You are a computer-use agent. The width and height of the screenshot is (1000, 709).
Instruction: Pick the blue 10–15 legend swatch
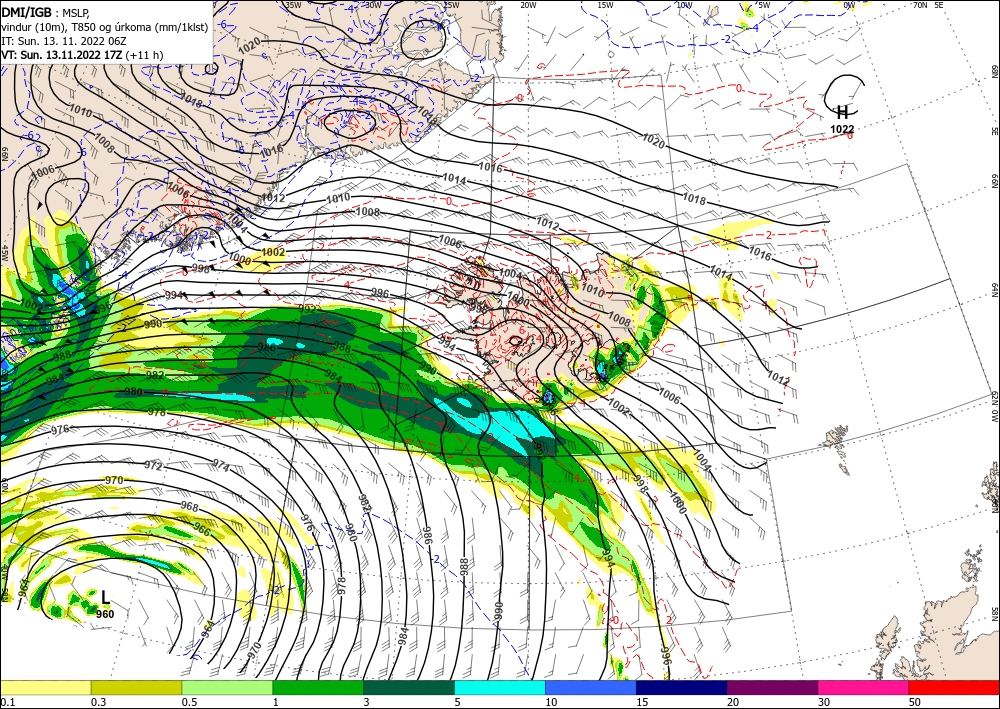[x=591, y=687]
